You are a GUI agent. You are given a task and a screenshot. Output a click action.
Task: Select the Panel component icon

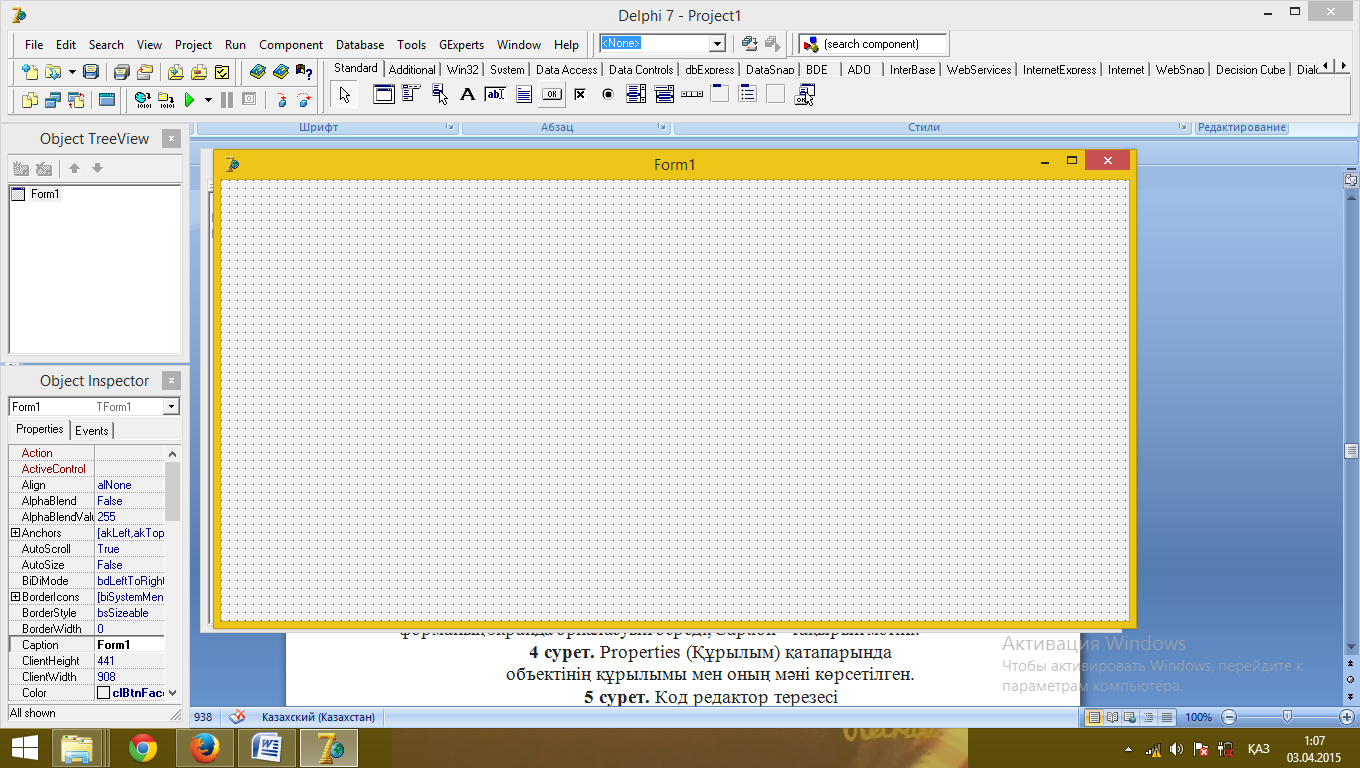click(x=775, y=95)
